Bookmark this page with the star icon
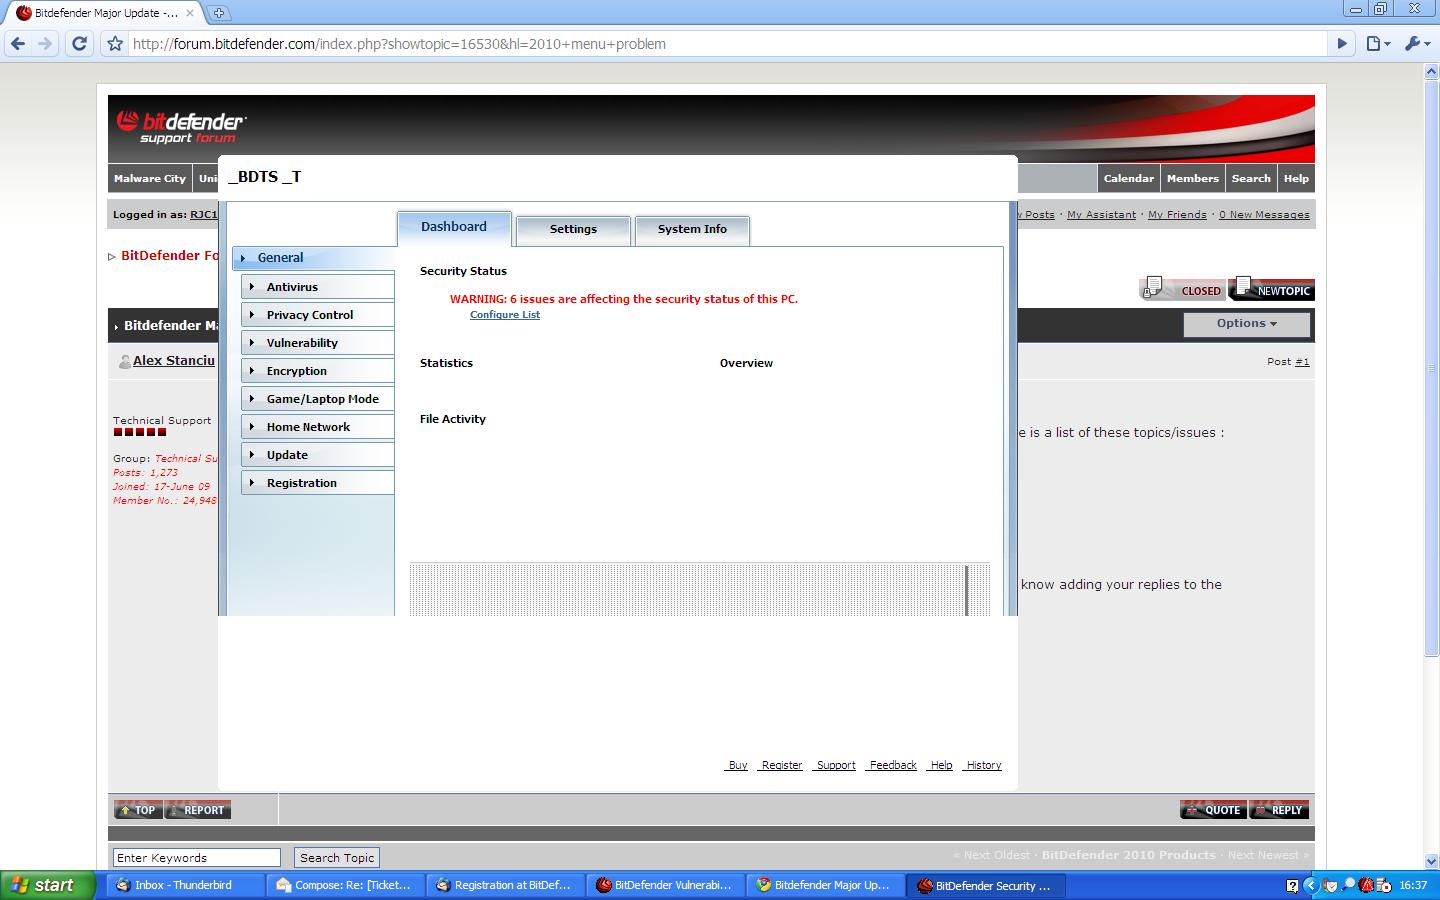 (x=115, y=43)
